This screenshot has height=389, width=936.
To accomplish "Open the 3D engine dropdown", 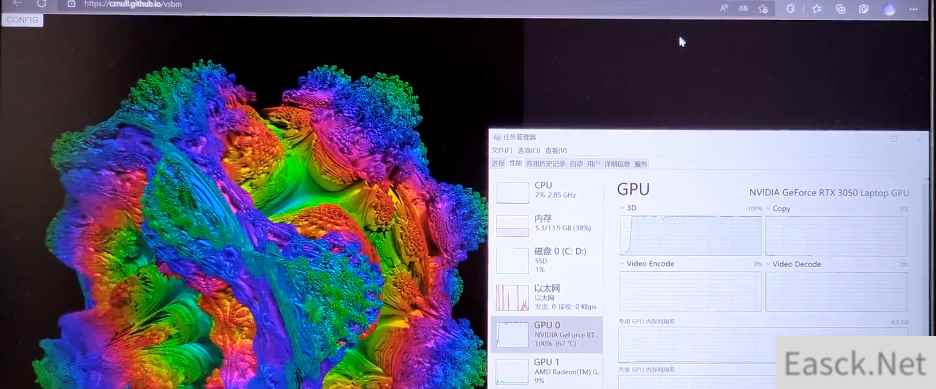I will [x=629, y=208].
